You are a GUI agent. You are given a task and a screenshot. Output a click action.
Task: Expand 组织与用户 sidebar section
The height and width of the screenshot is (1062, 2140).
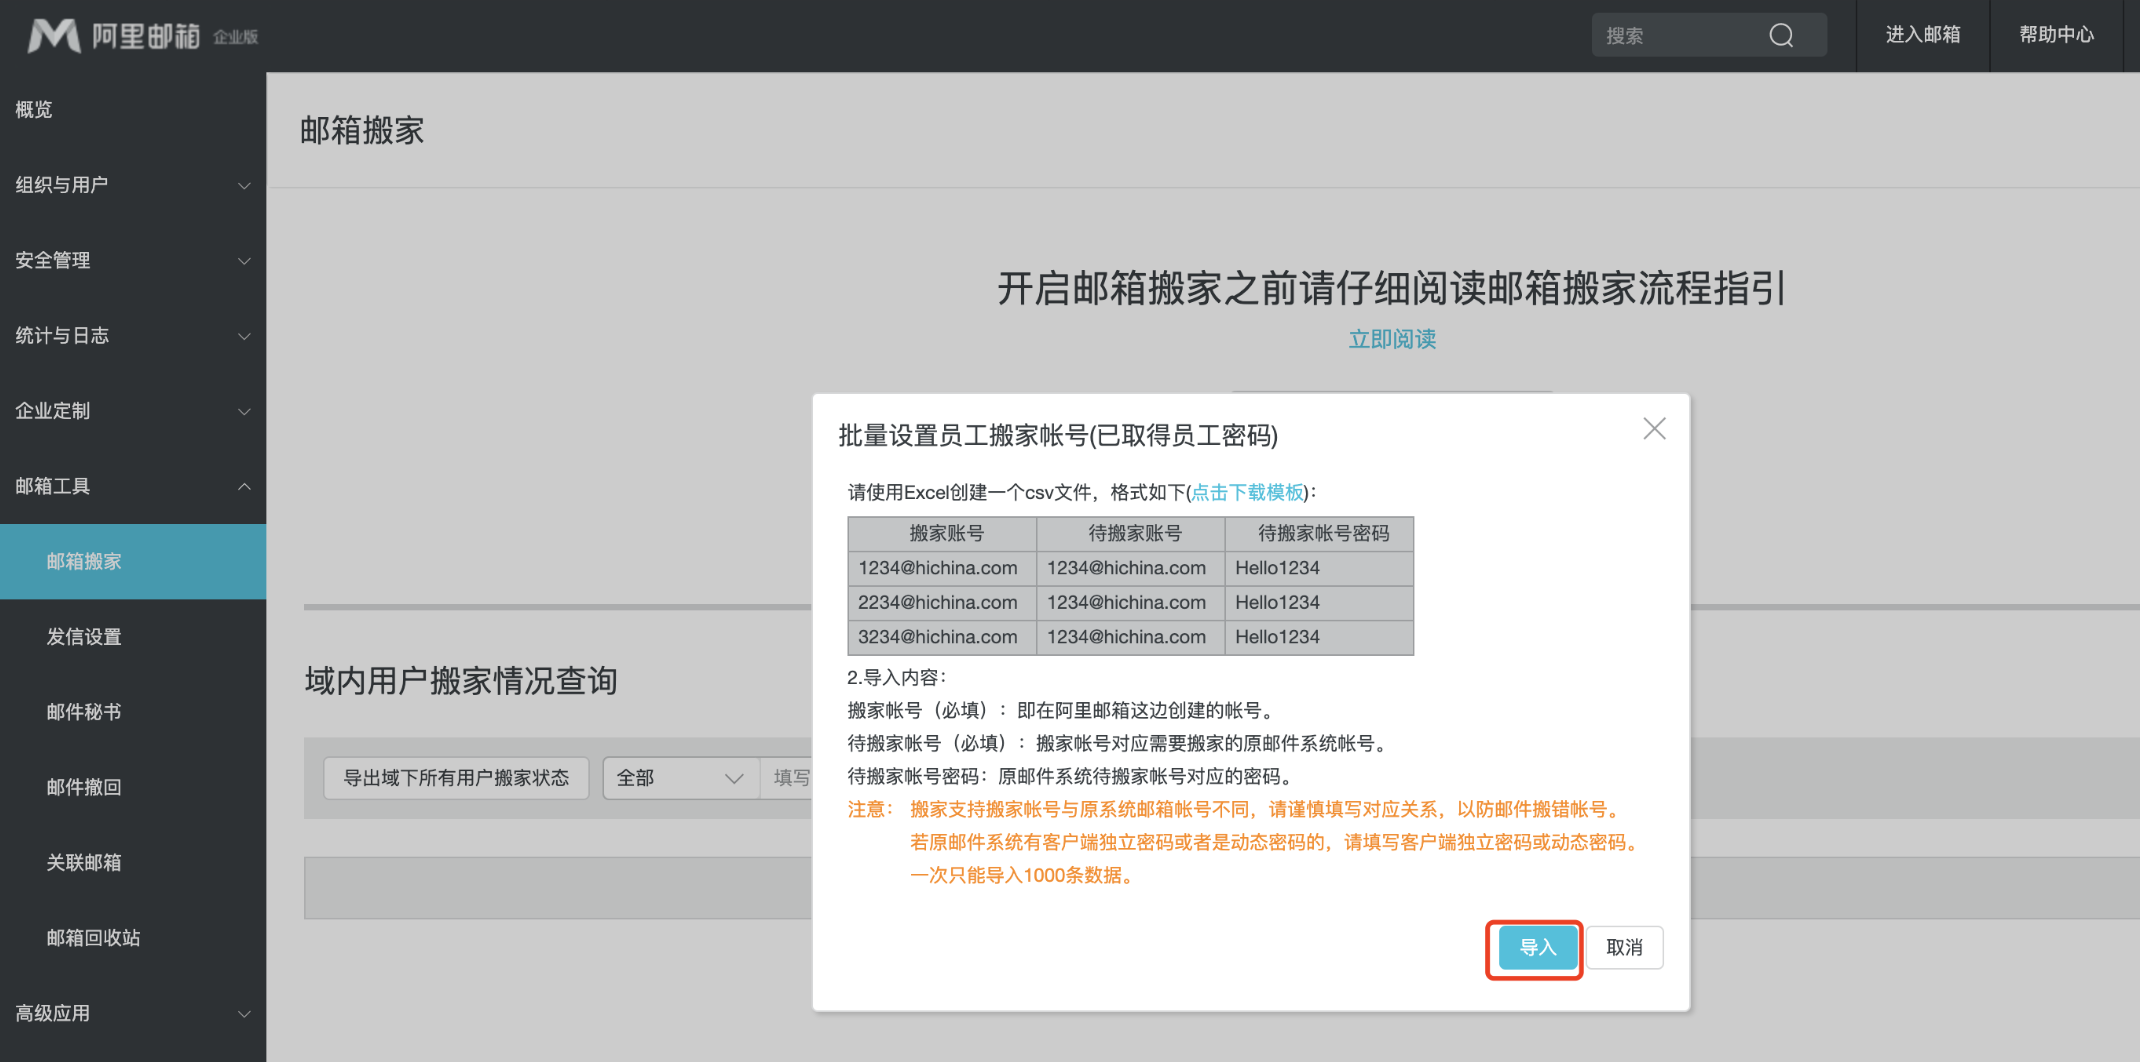click(133, 185)
